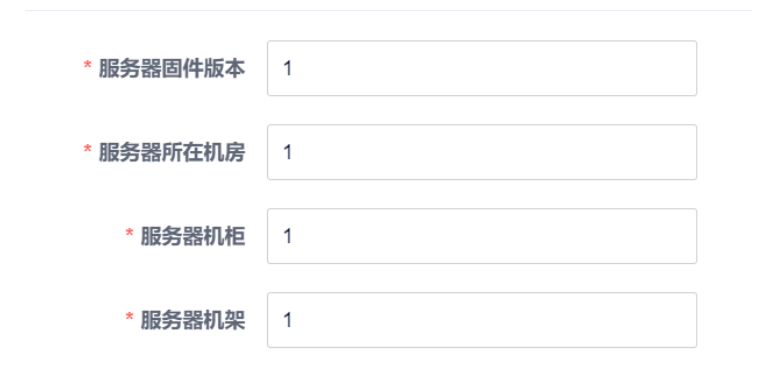Click the digit 1 inside 服务器机柜 field
This screenshot has width=760, height=368.
[287, 236]
